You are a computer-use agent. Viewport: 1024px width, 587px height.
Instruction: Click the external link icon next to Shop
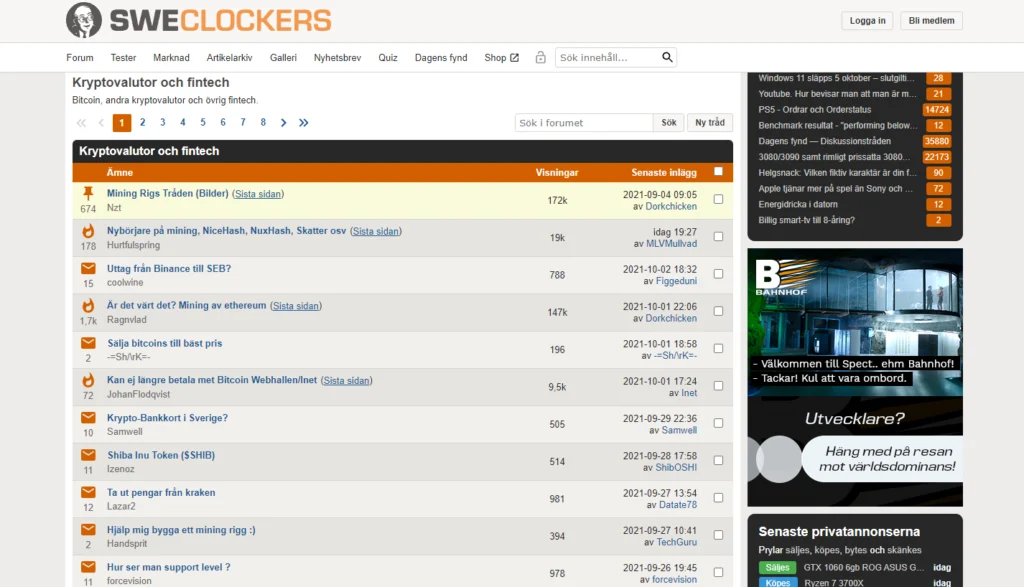(x=515, y=57)
